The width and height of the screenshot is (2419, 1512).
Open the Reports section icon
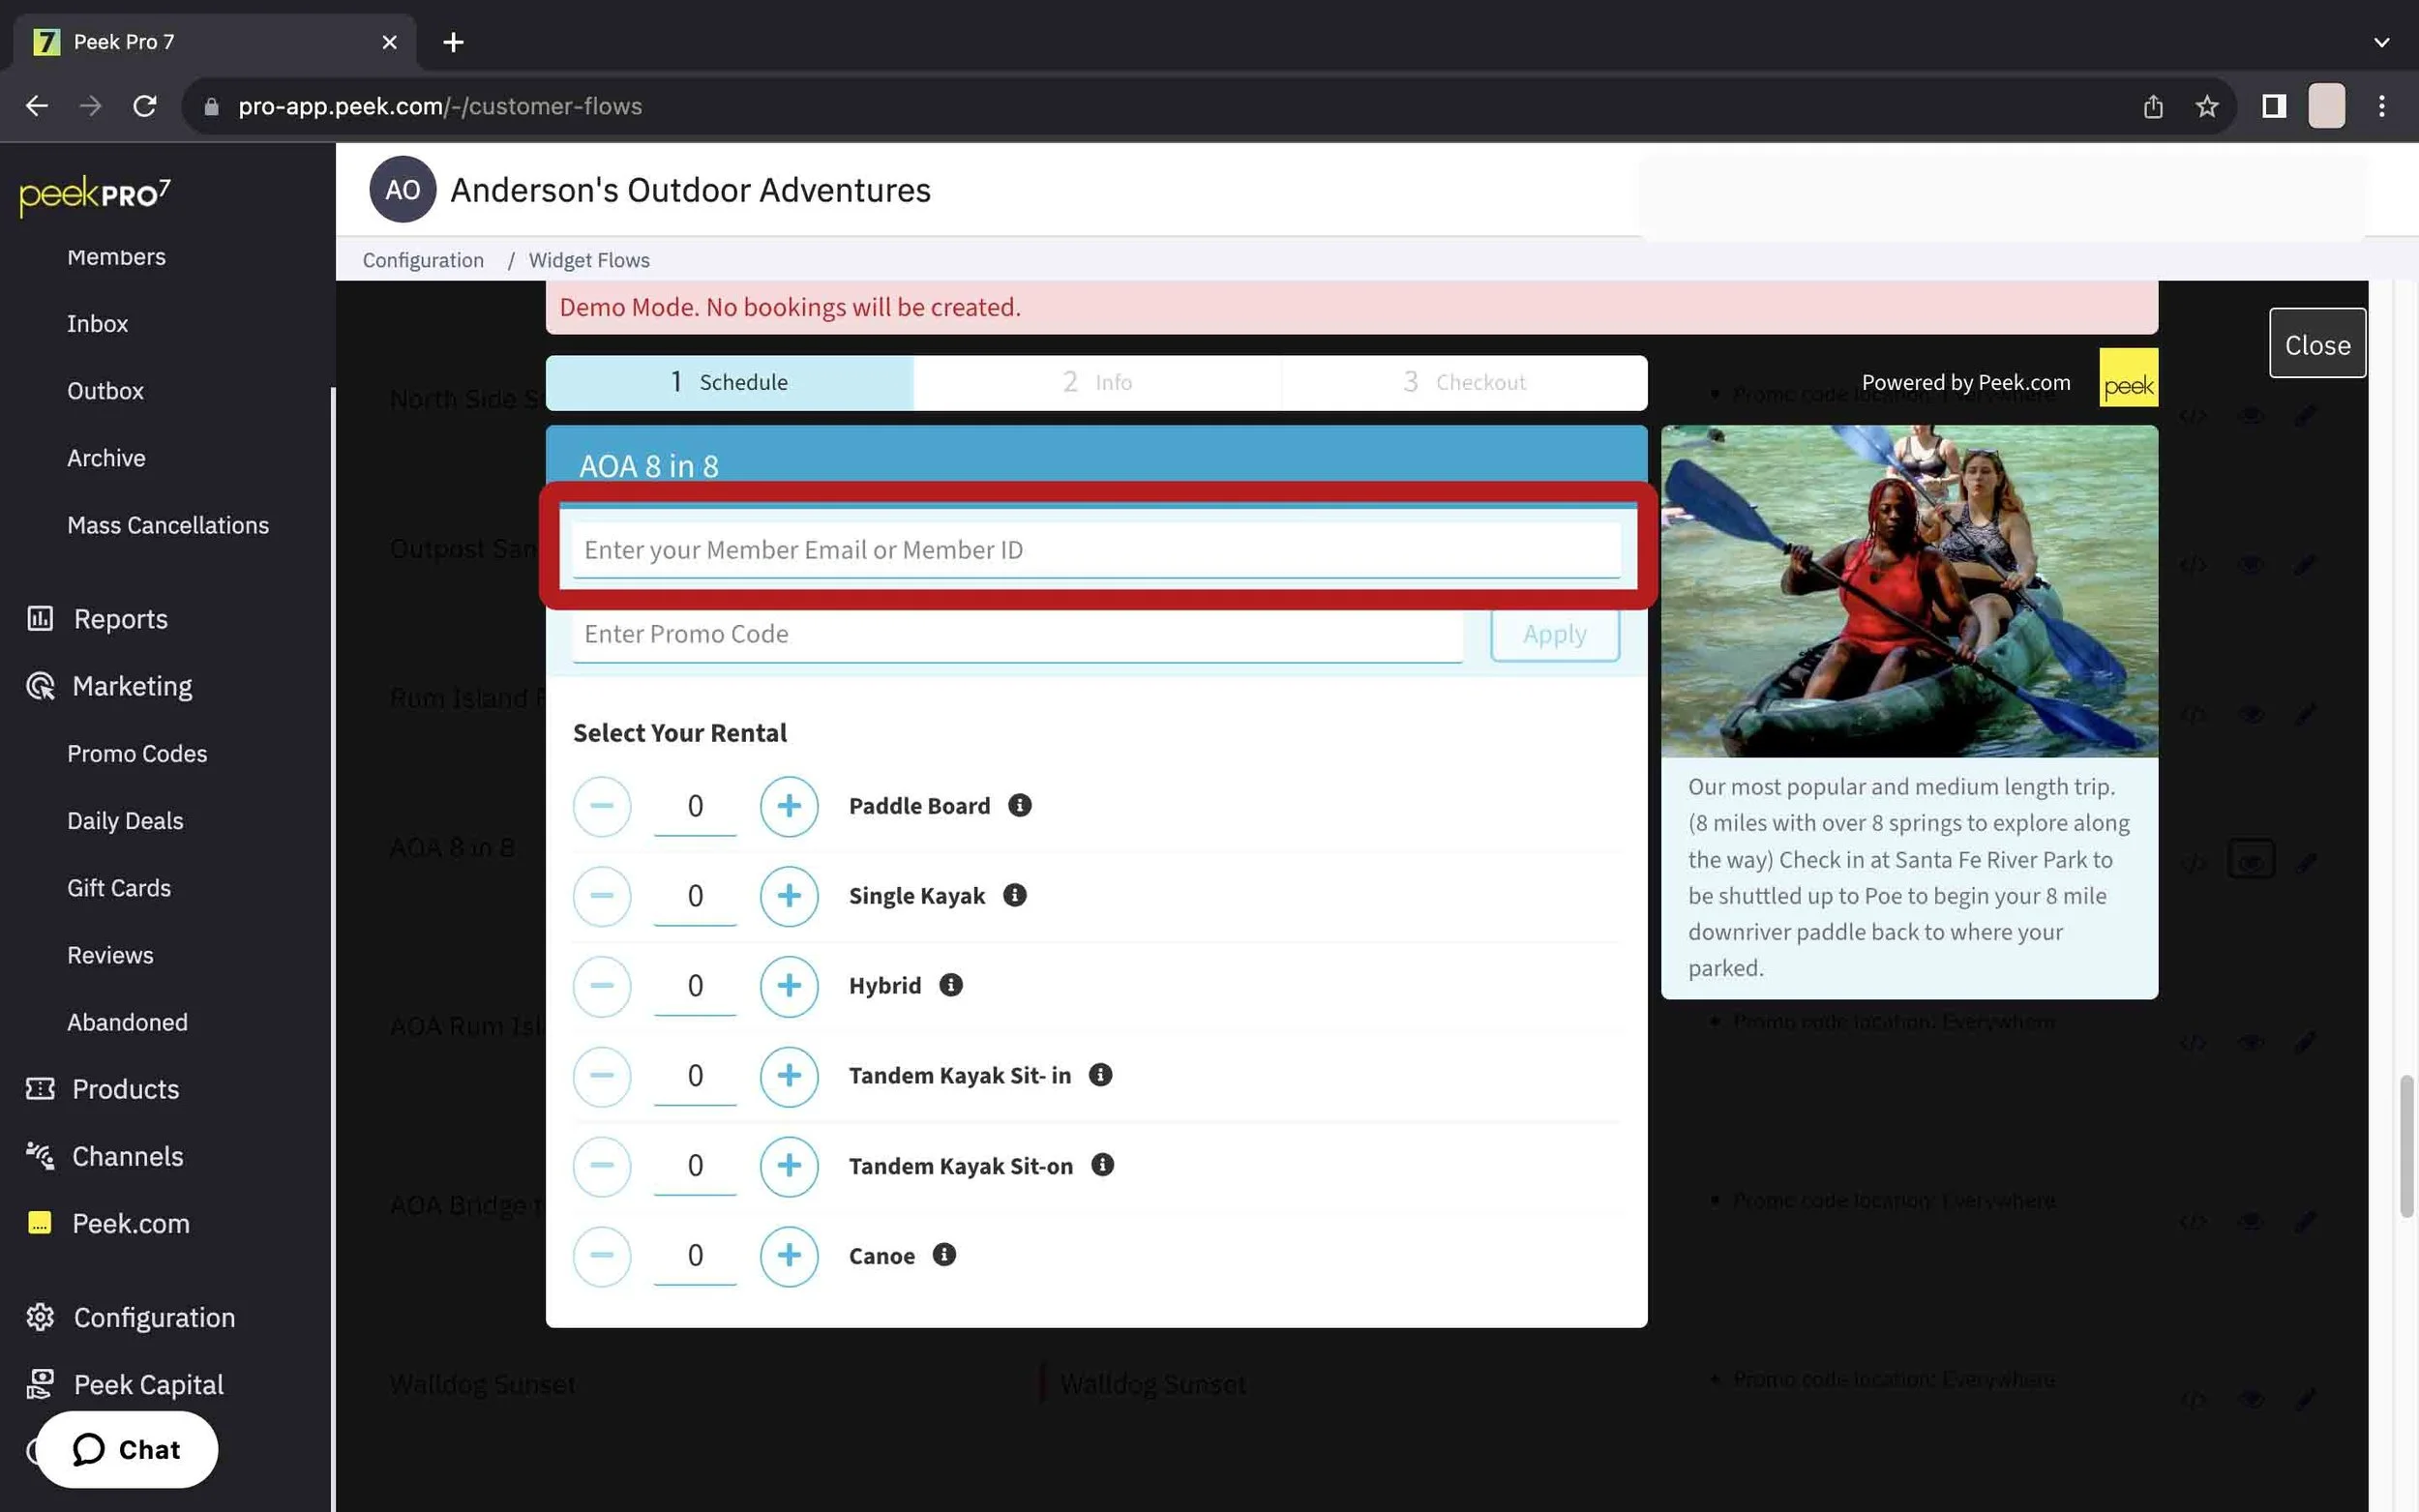pos(40,618)
